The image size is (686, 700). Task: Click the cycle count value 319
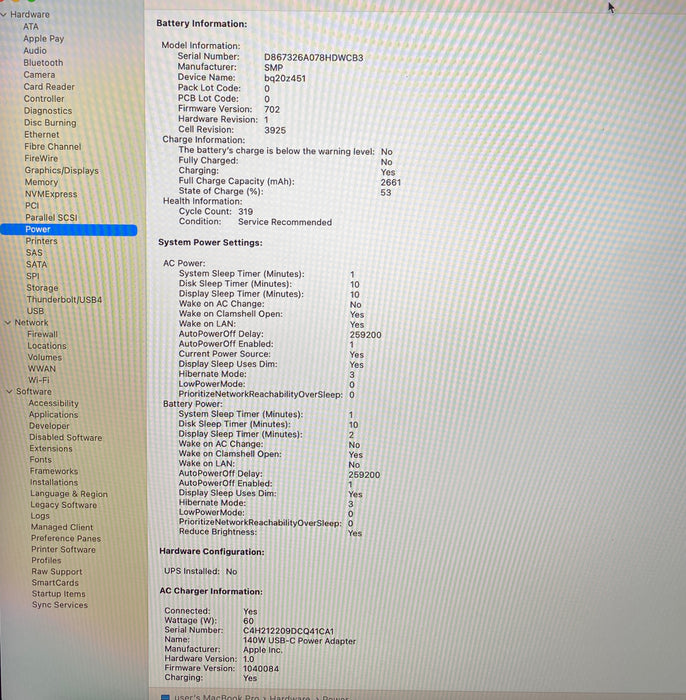coord(245,212)
